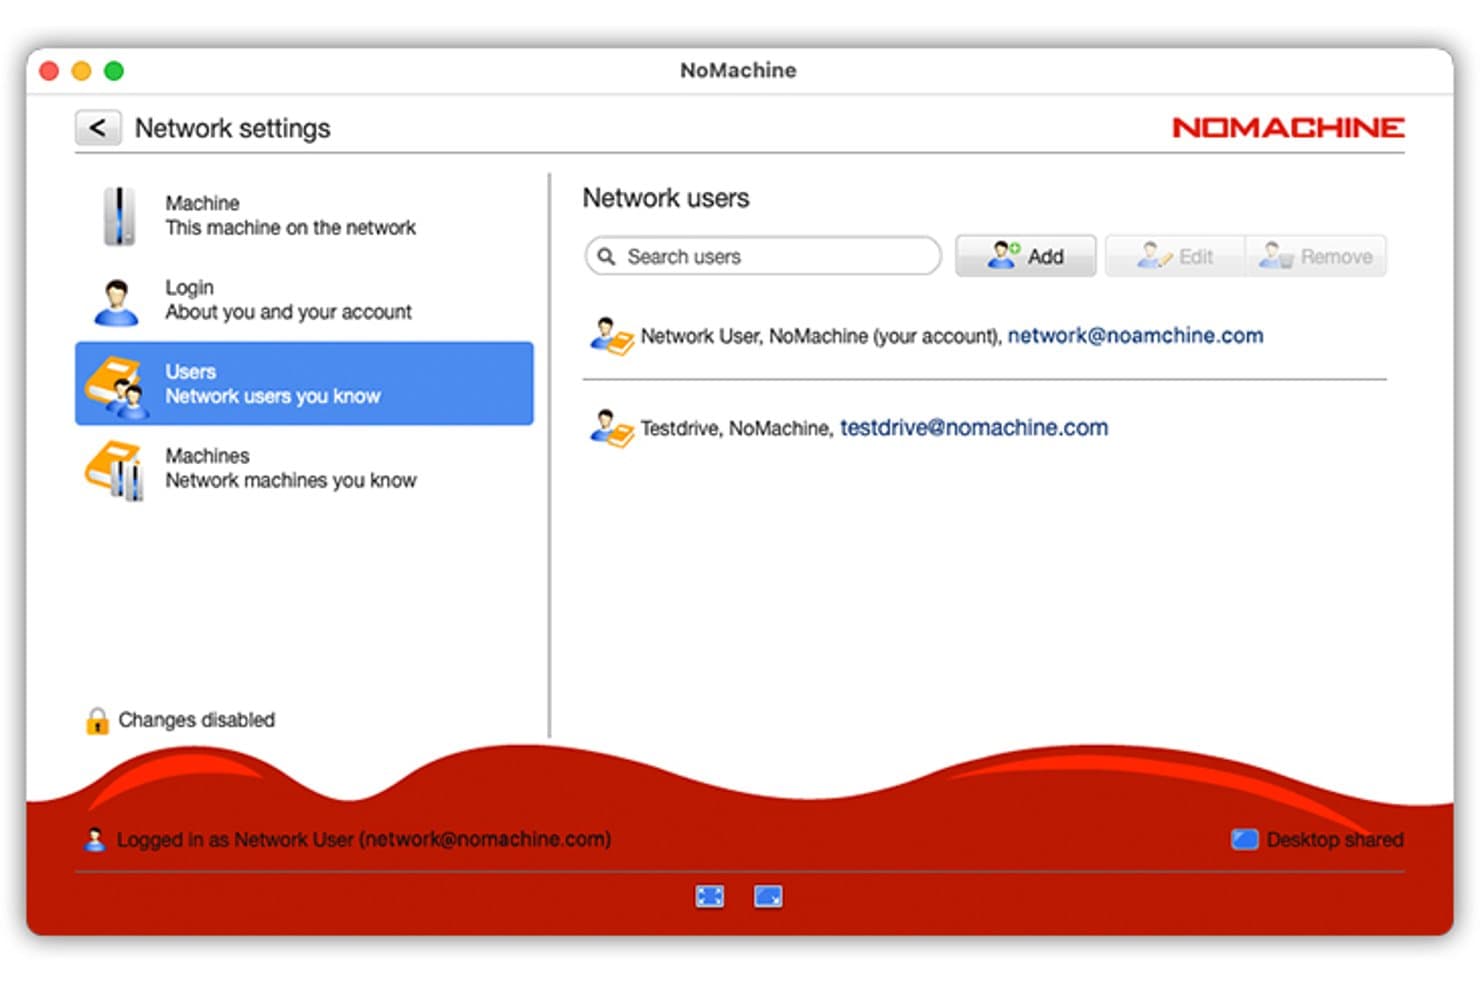Click the Changes disabled label
Viewport: 1480px width, 987px height.
coord(197,720)
